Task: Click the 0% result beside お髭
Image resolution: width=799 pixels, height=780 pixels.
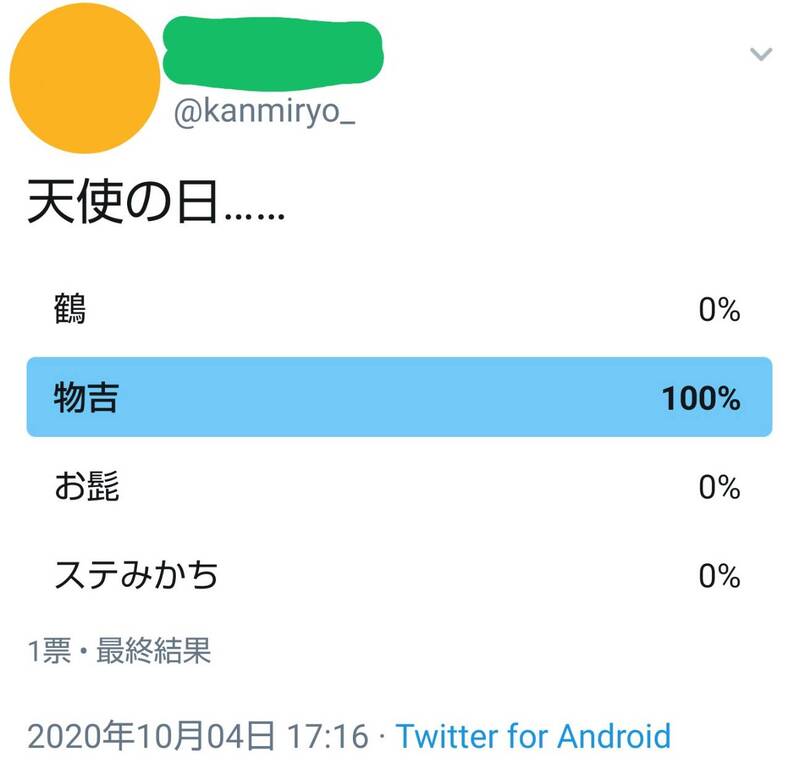Action: point(719,488)
